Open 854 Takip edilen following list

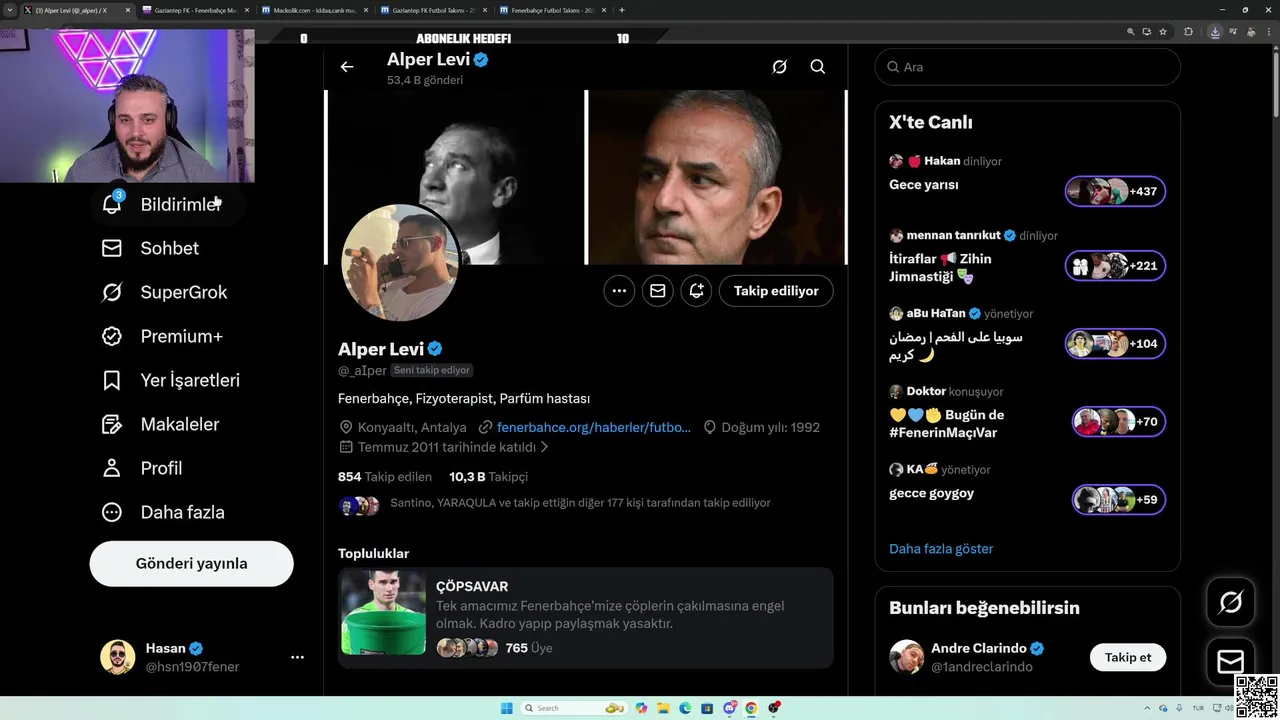pos(385,477)
